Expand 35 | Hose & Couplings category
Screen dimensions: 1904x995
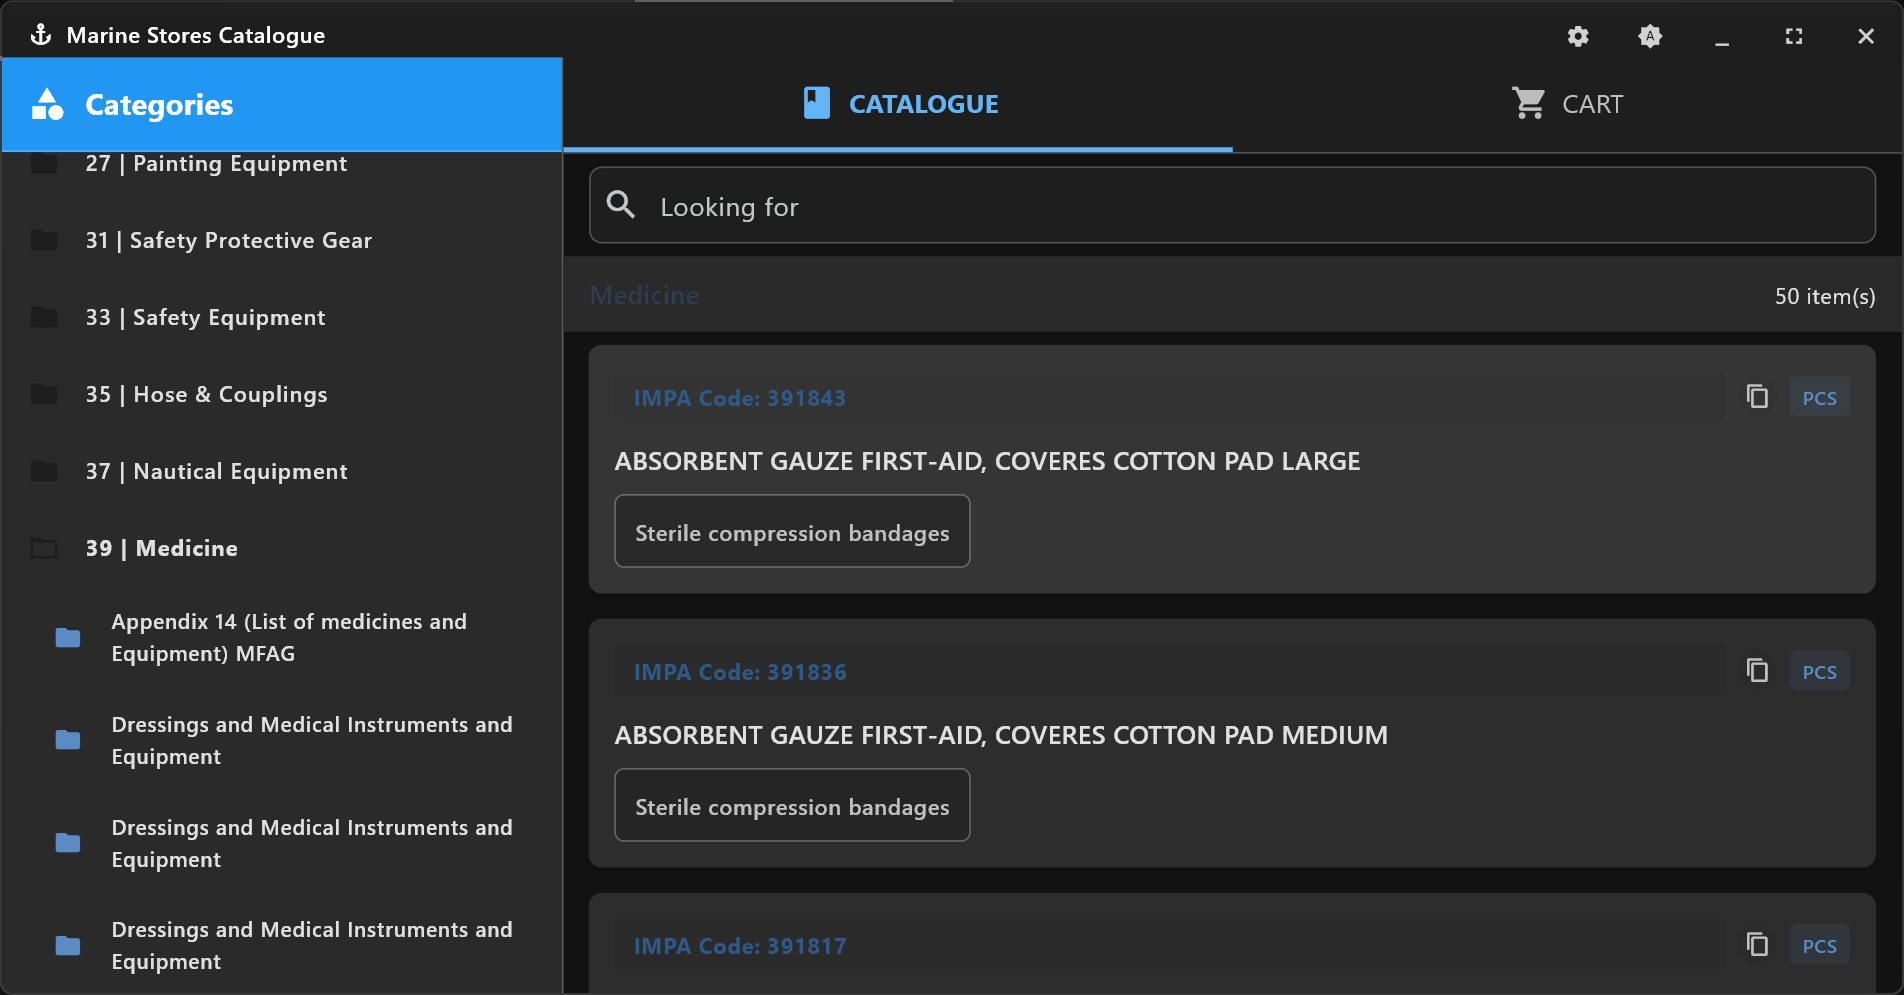[282, 394]
